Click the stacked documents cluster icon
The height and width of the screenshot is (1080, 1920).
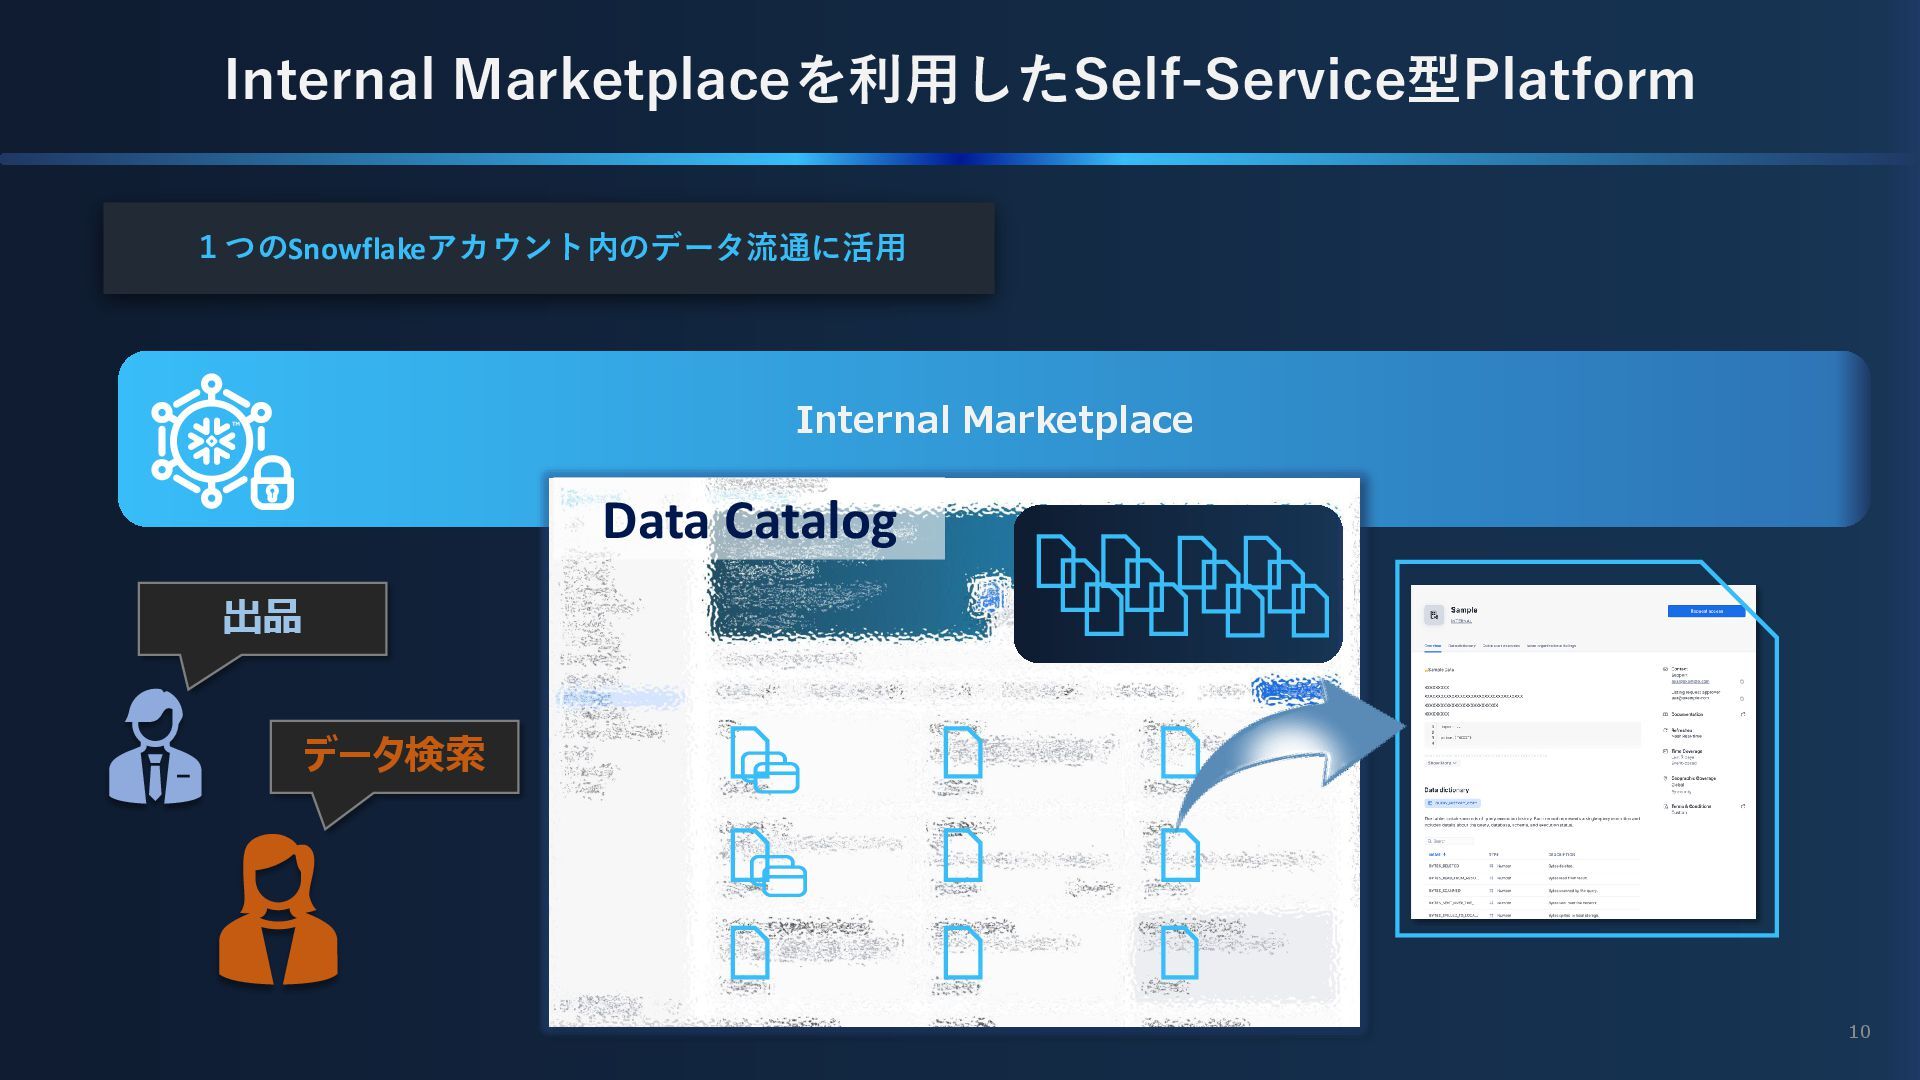click(x=1178, y=584)
